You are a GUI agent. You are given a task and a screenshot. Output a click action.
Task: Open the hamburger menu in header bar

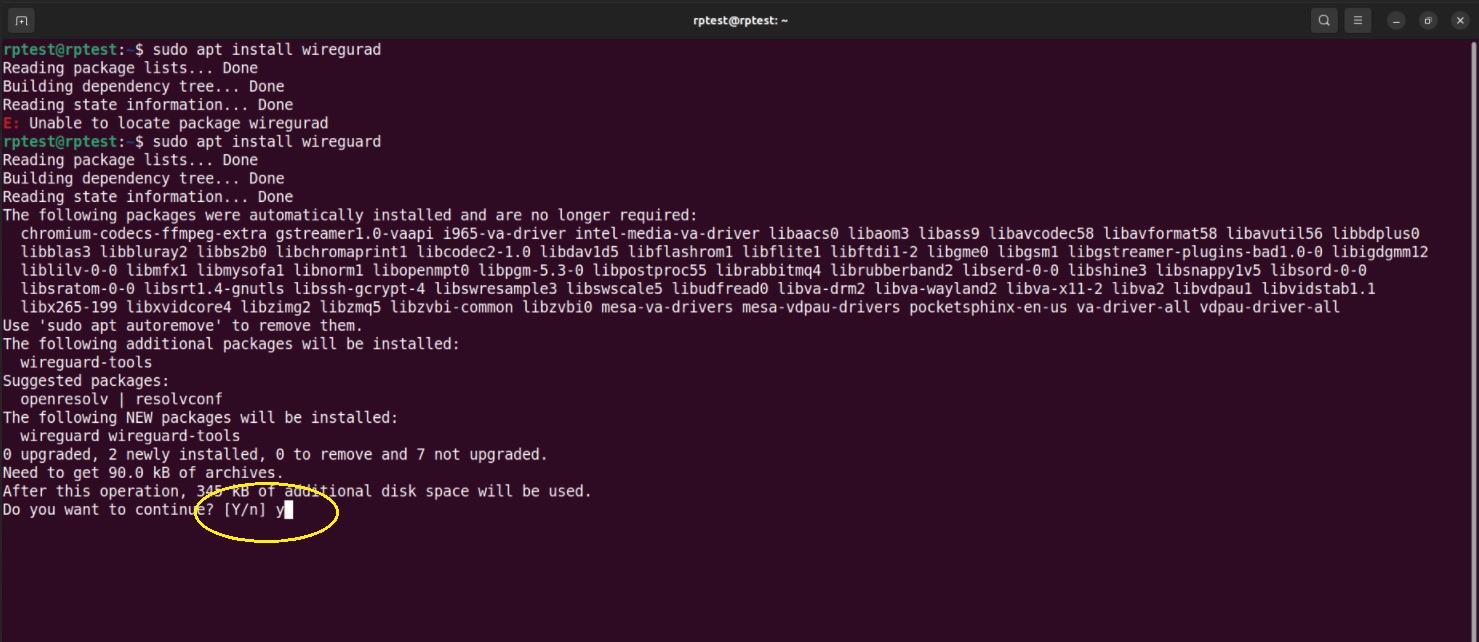(1357, 20)
